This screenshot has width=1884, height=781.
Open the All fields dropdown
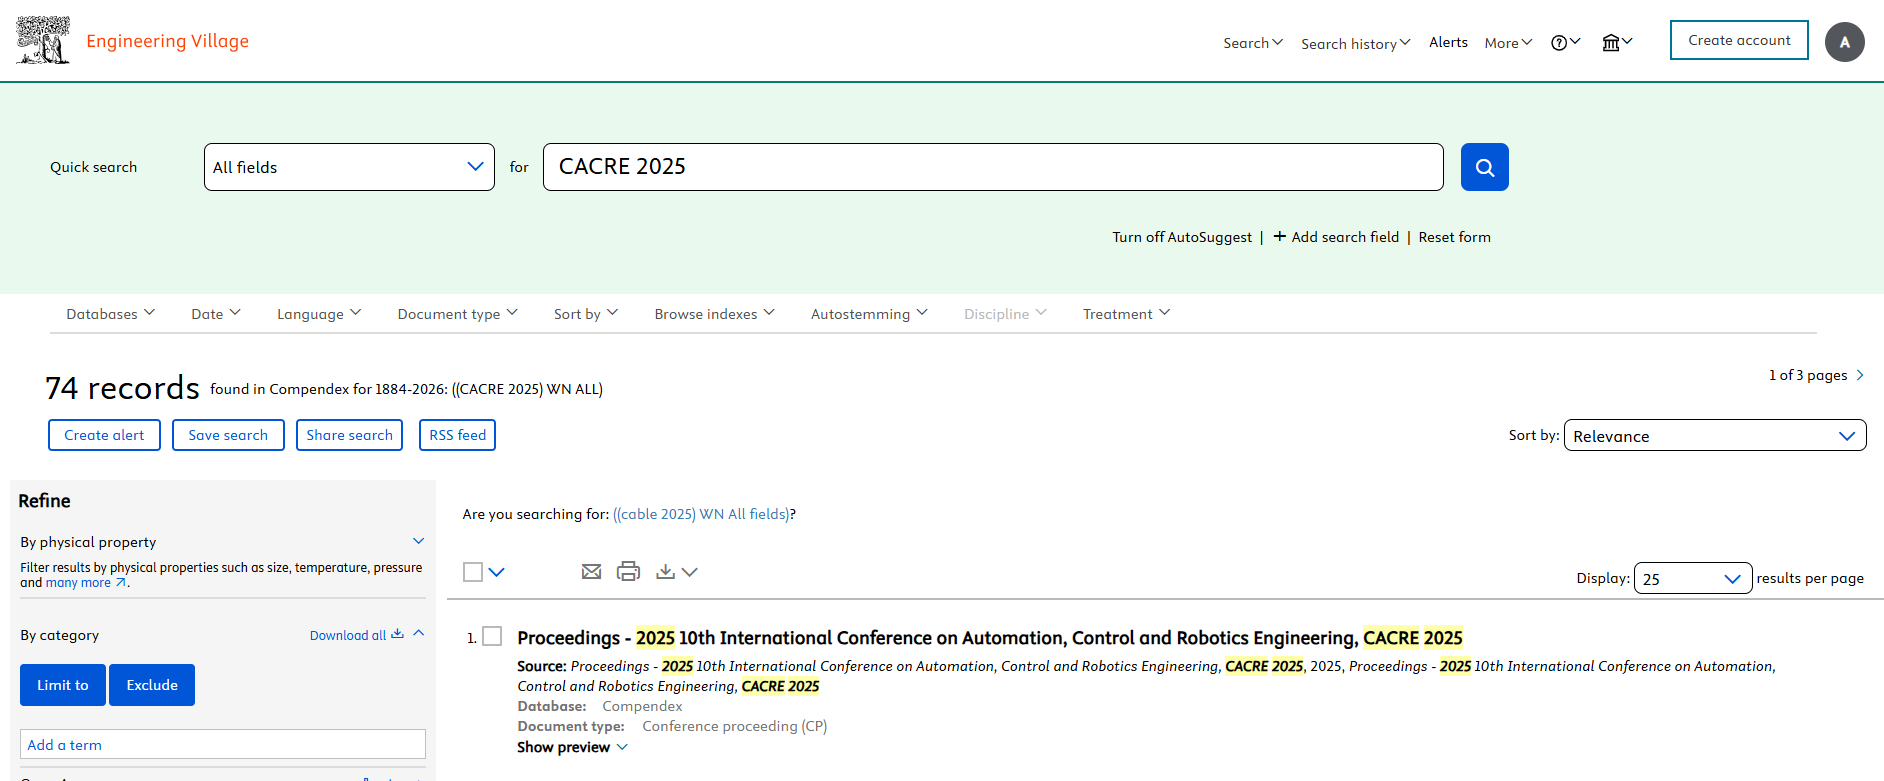coord(349,167)
